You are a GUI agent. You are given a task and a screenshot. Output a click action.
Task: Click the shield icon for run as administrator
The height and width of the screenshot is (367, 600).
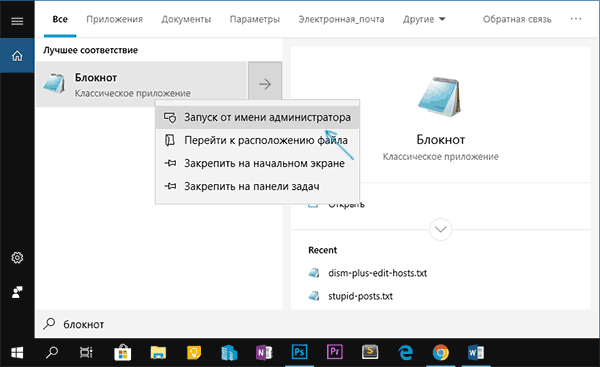[170, 117]
